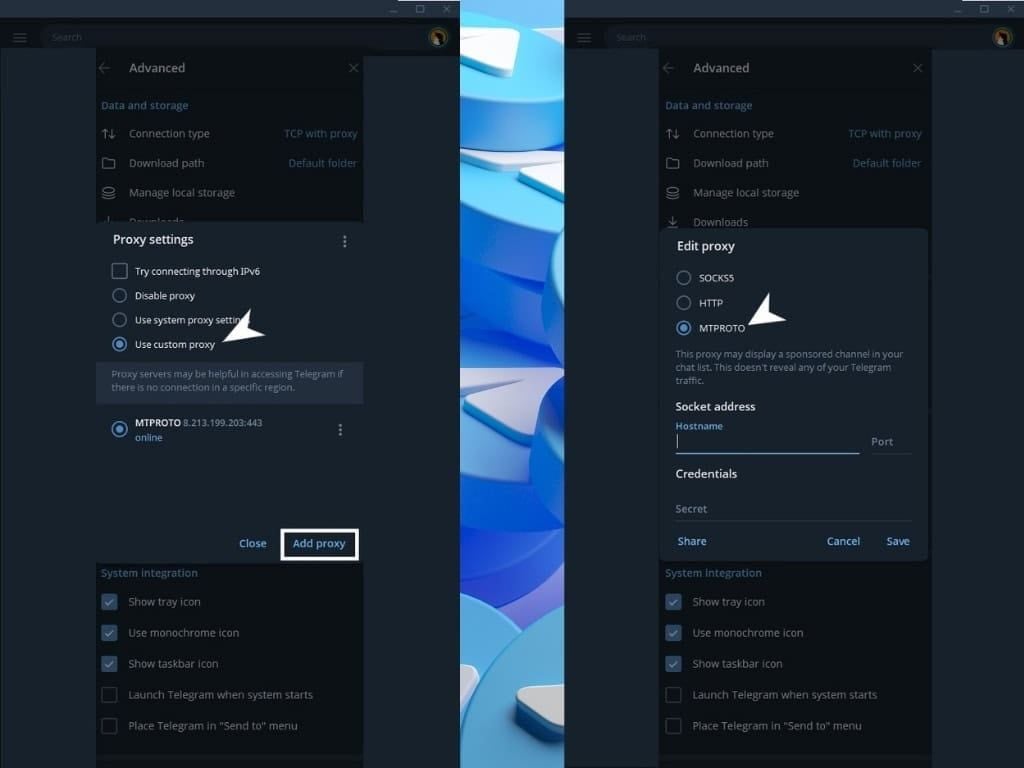Close the left Advanced settings panel
1024x768 pixels.
click(x=353, y=68)
